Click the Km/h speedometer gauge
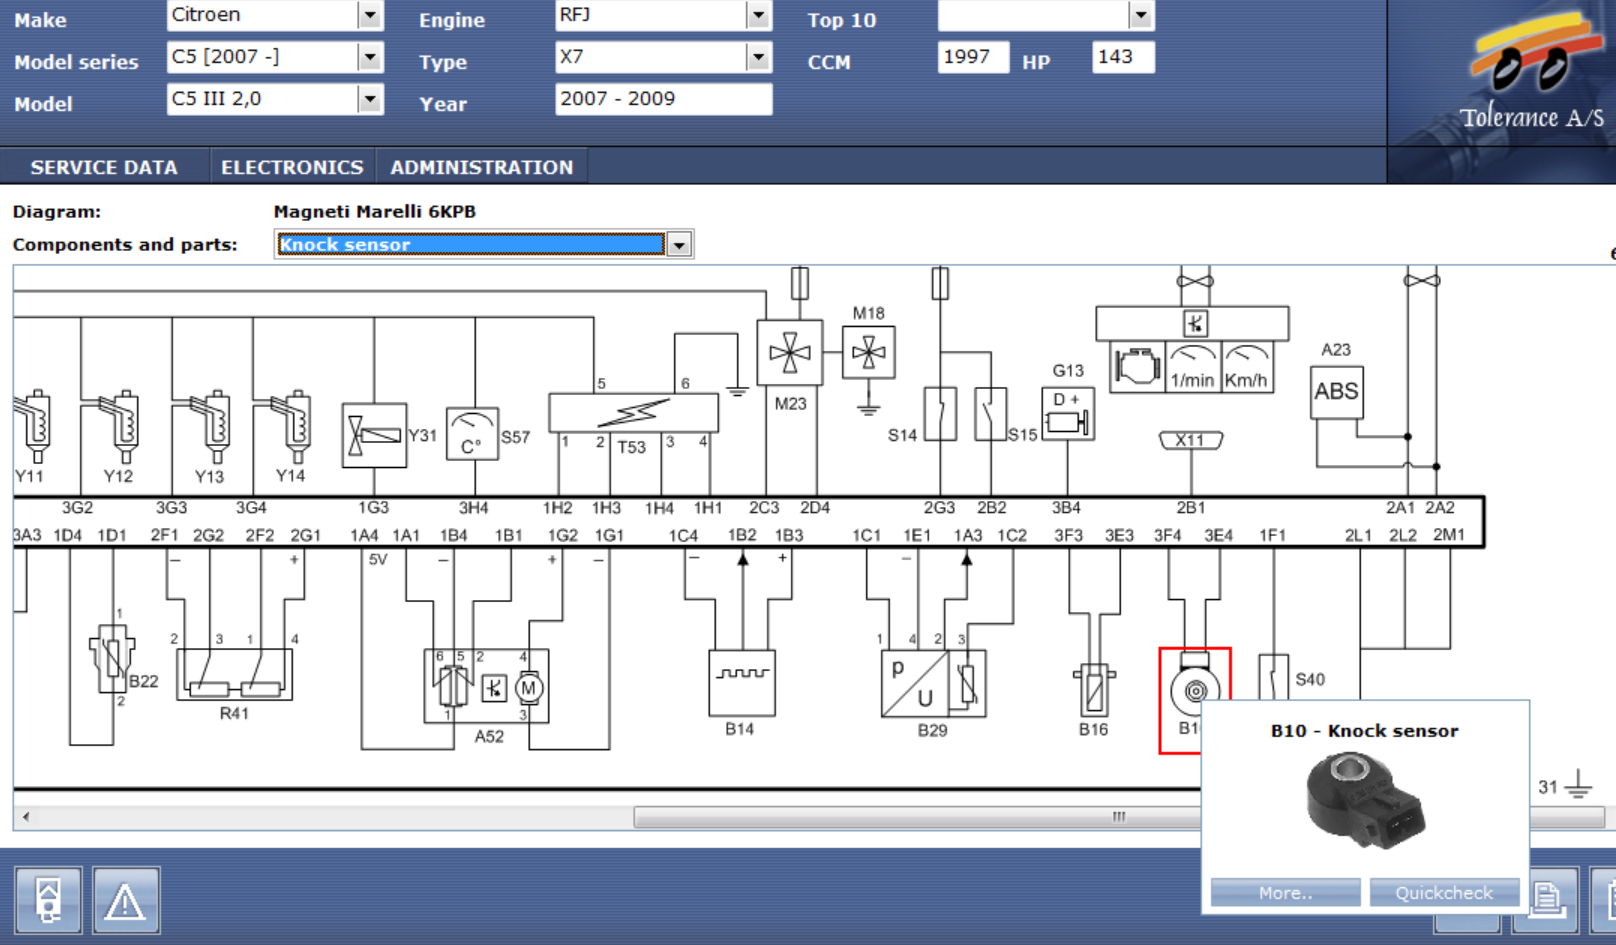Image resolution: width=1616 pixels, height=945 pixels. [1246, 366]
